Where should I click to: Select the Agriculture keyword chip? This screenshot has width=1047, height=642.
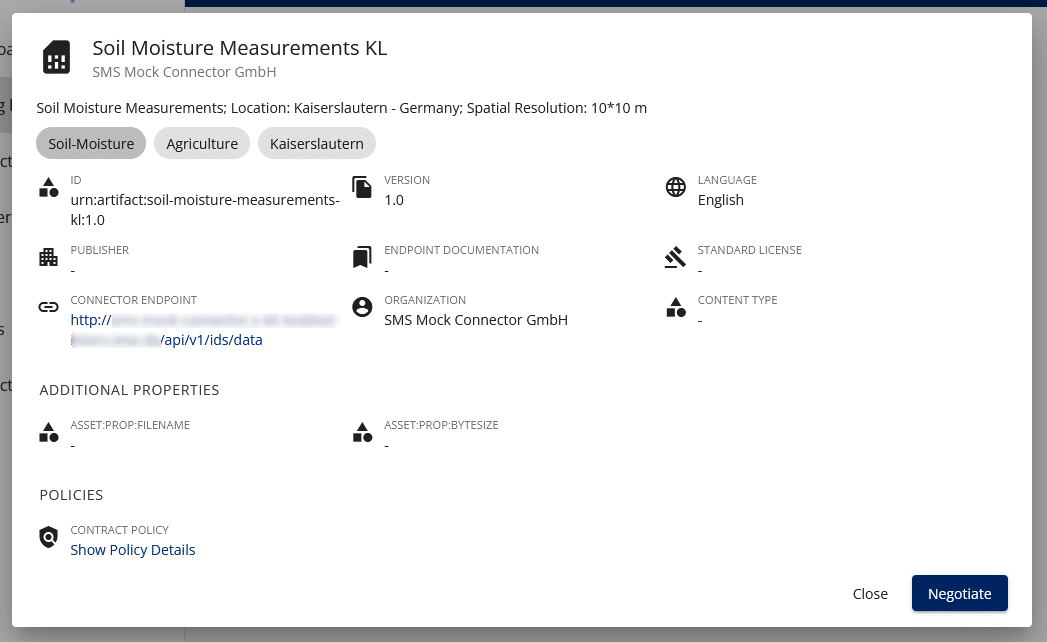point(202,144)
